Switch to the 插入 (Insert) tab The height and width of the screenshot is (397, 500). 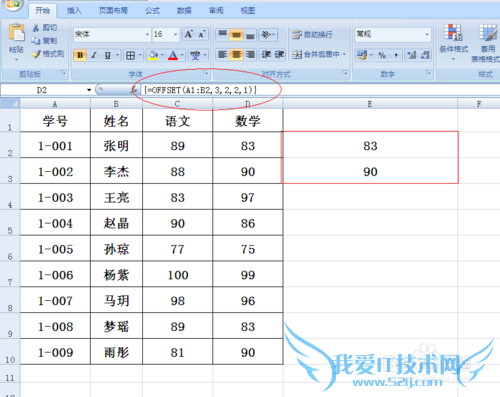[x=74, y=11]
